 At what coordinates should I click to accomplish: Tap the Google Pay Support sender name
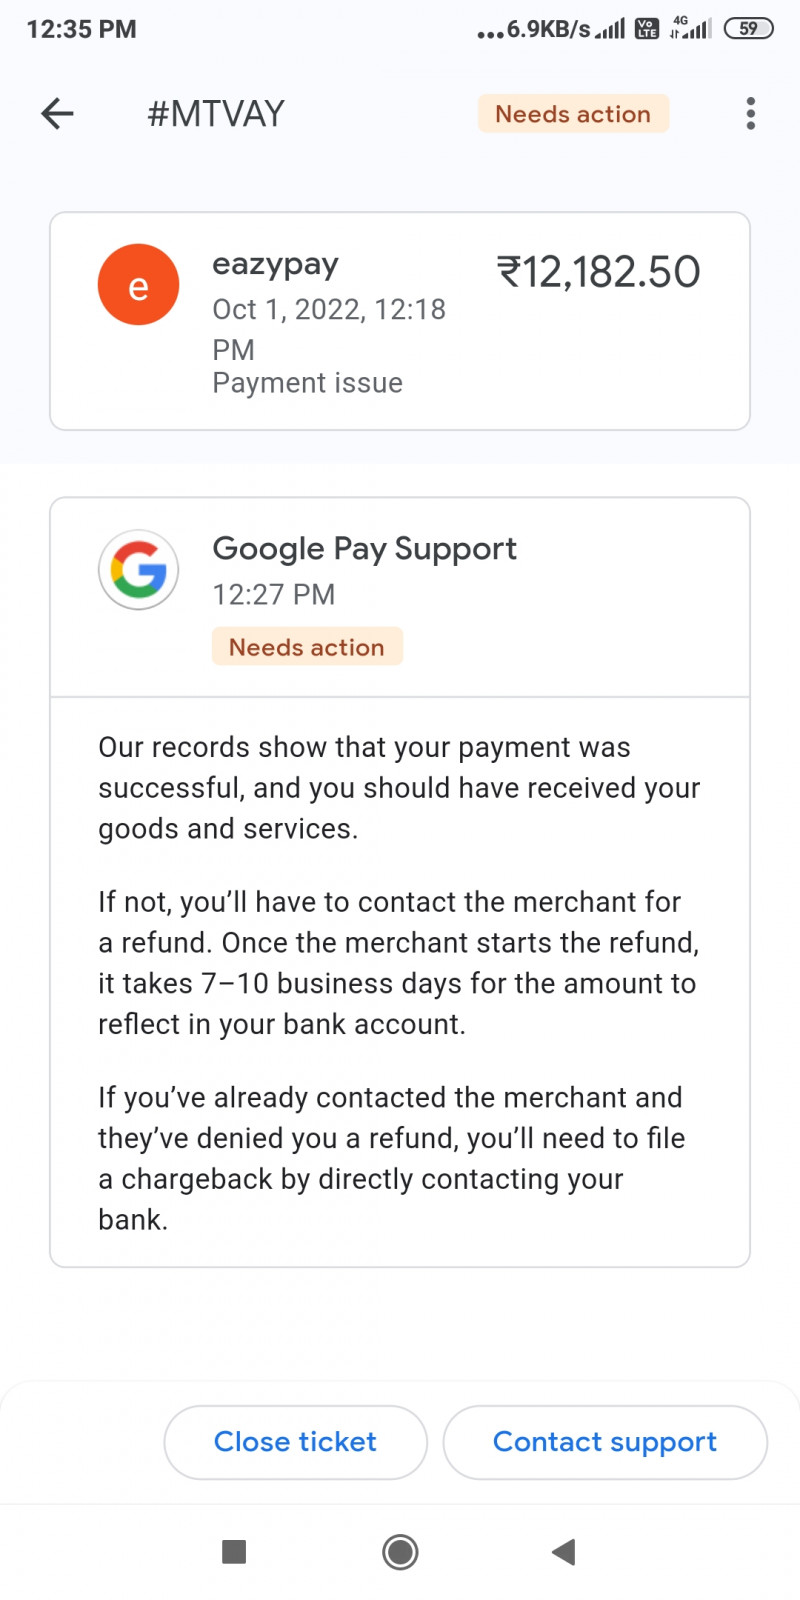point(364,548)
